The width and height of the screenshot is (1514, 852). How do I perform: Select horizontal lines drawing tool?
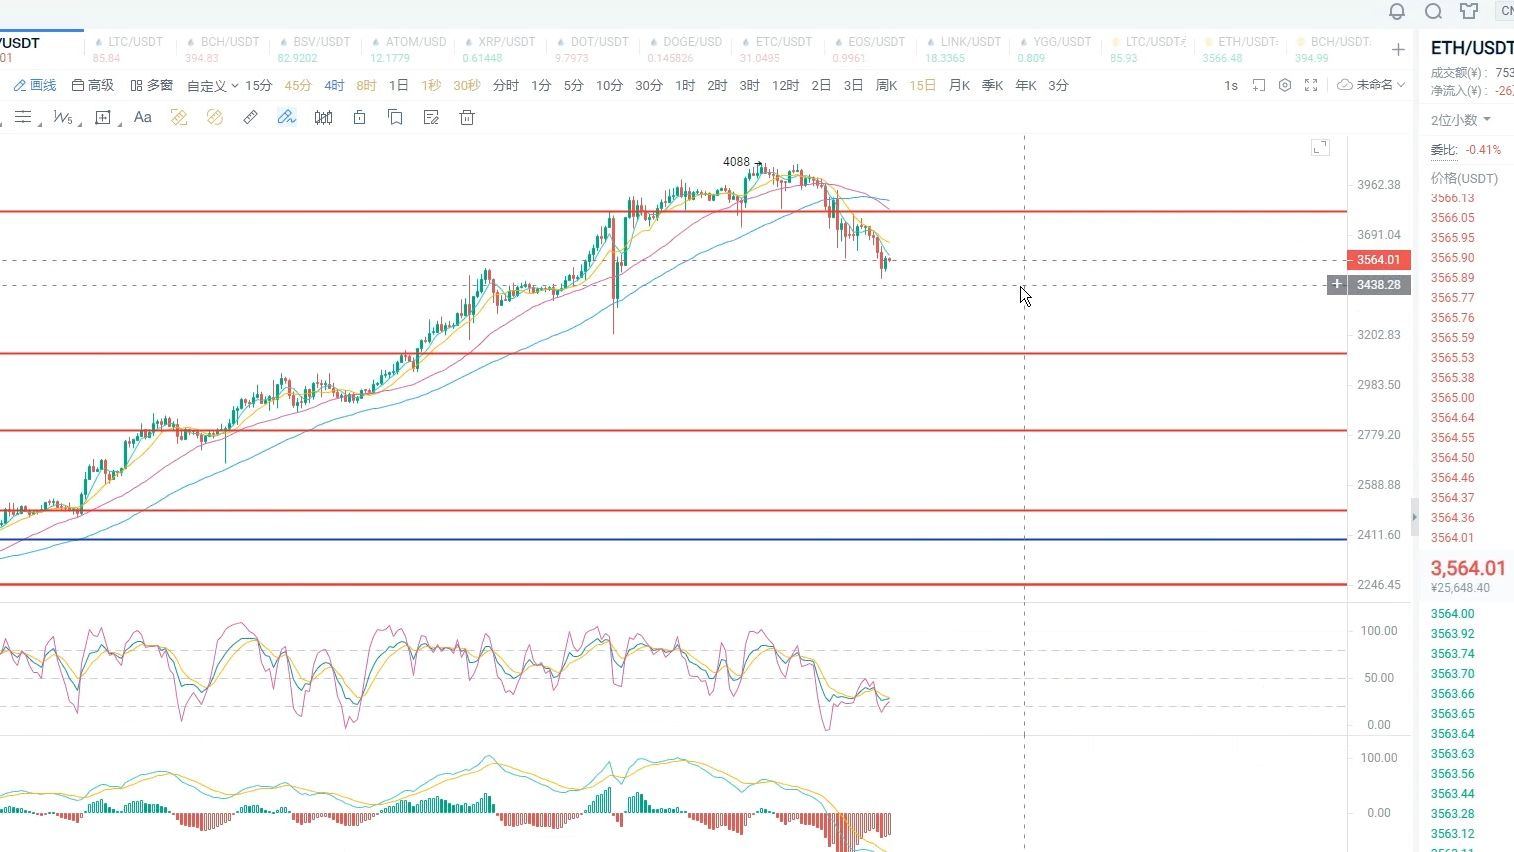pos(22,118)
